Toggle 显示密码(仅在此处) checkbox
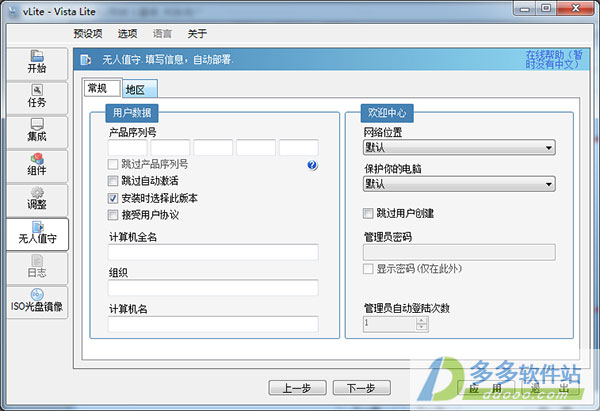This screenshot has height=411, width=600. [368, 269]
